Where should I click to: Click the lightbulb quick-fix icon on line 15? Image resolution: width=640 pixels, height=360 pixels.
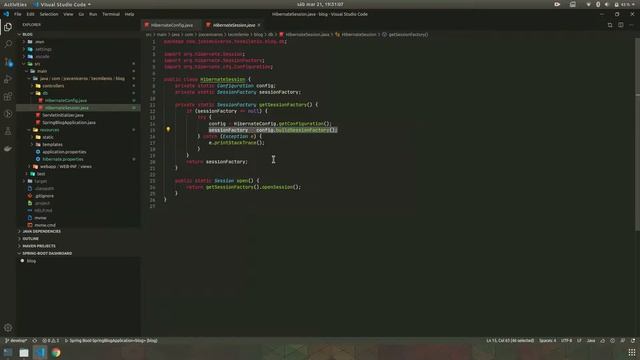pyautogui.click(x=168, y=129)
